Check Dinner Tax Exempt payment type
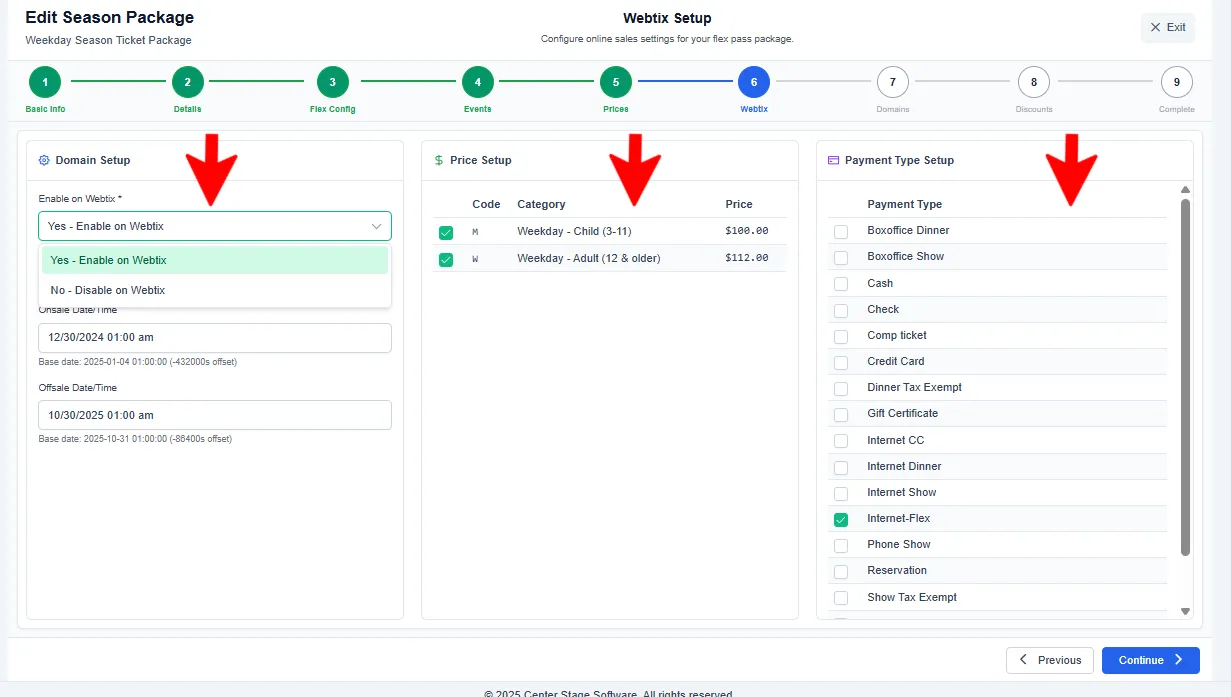Viewport: 1231px width, 697px height. point(841,388)
